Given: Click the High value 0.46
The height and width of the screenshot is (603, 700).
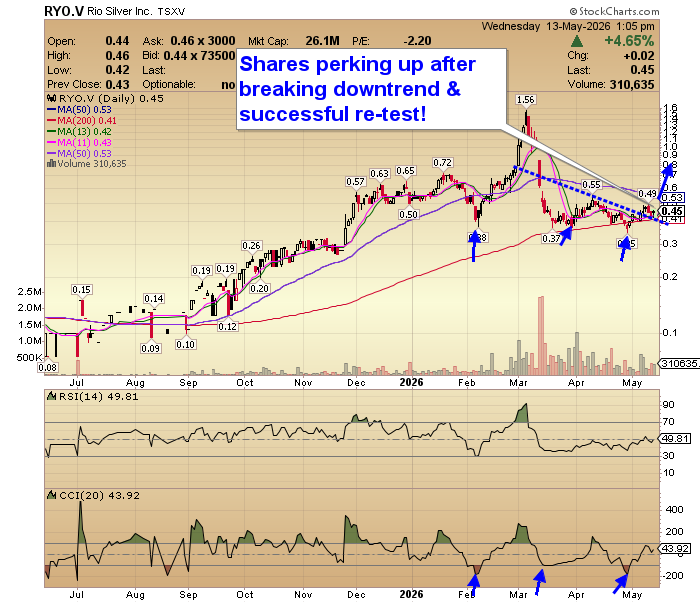Looking at the screenshot, I should pos(117,56).
